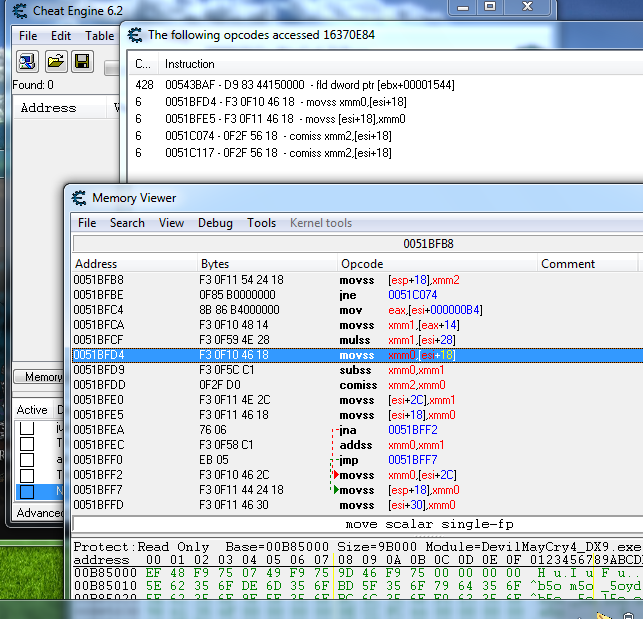Viewport: 643px width, 619px height.
Task: Click the Open Process computer icon
Action: [x=27, y=62]
